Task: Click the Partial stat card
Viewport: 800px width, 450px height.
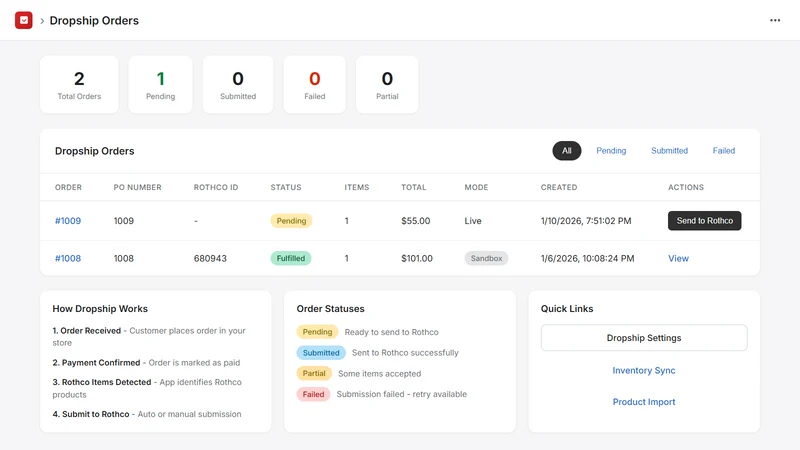Action: tap(387, 85)
